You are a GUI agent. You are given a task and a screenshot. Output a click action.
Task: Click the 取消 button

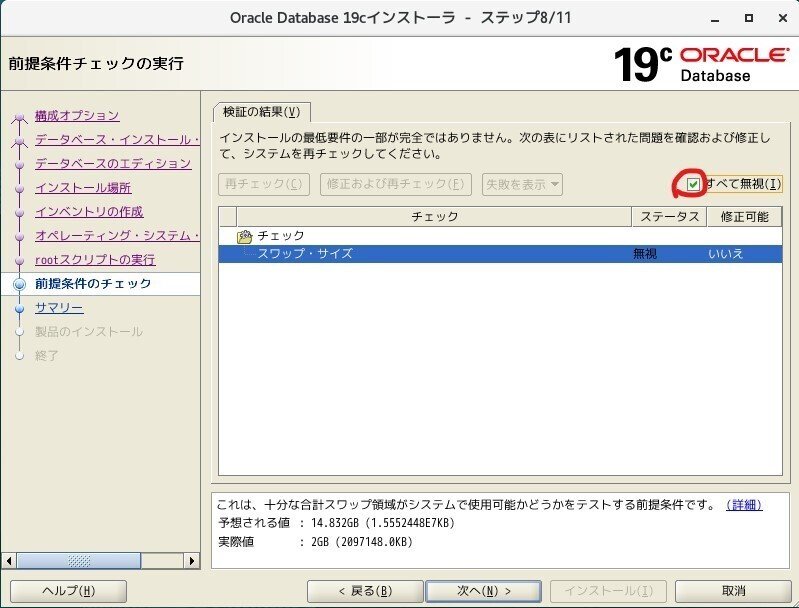point(733,591)
